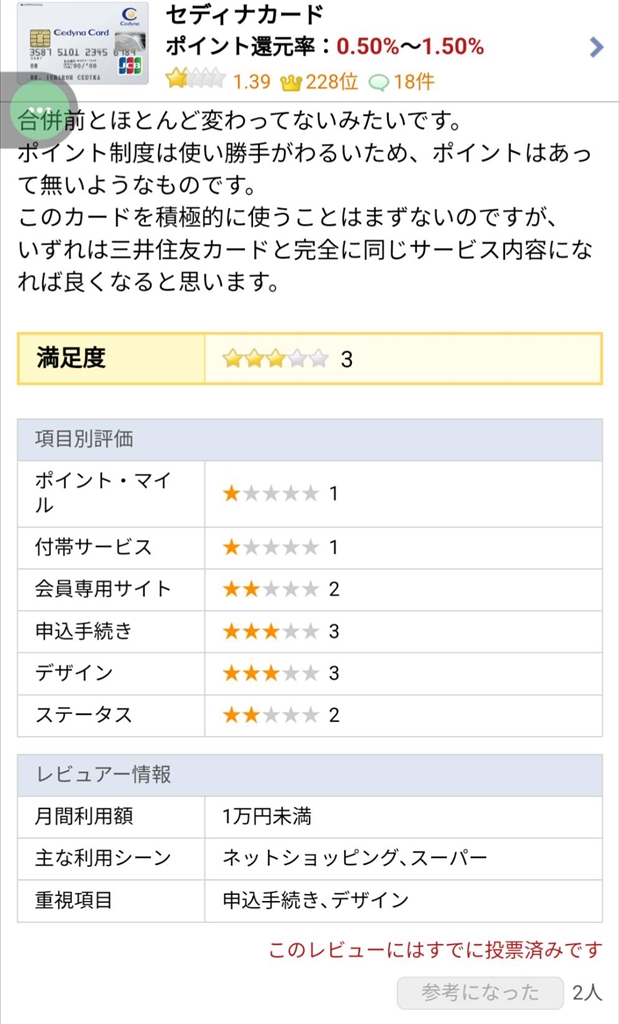
Task: Tap the crown ranking icon
Action: pos(291,82)
